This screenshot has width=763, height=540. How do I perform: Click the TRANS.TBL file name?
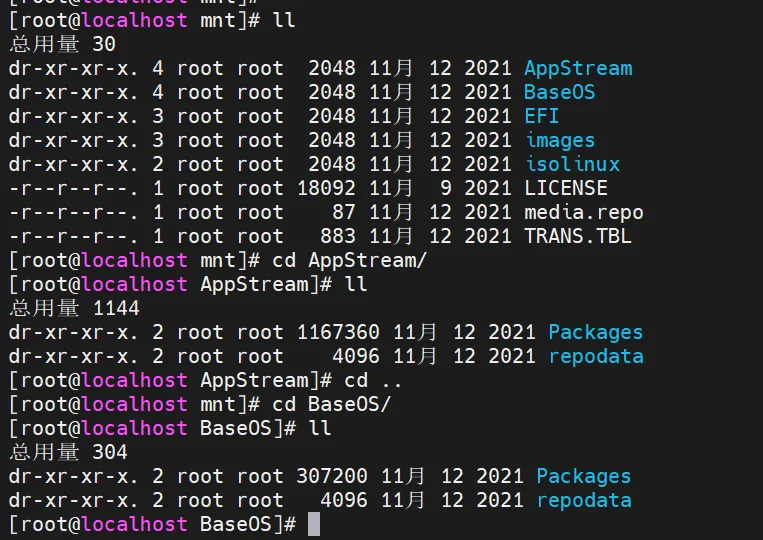578,237
